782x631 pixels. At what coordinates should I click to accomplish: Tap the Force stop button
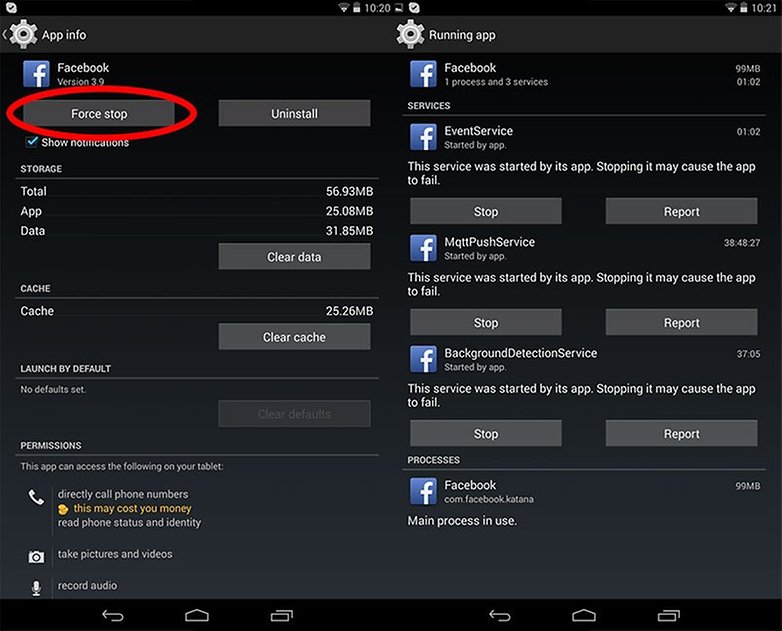click(x=99, y=113)
